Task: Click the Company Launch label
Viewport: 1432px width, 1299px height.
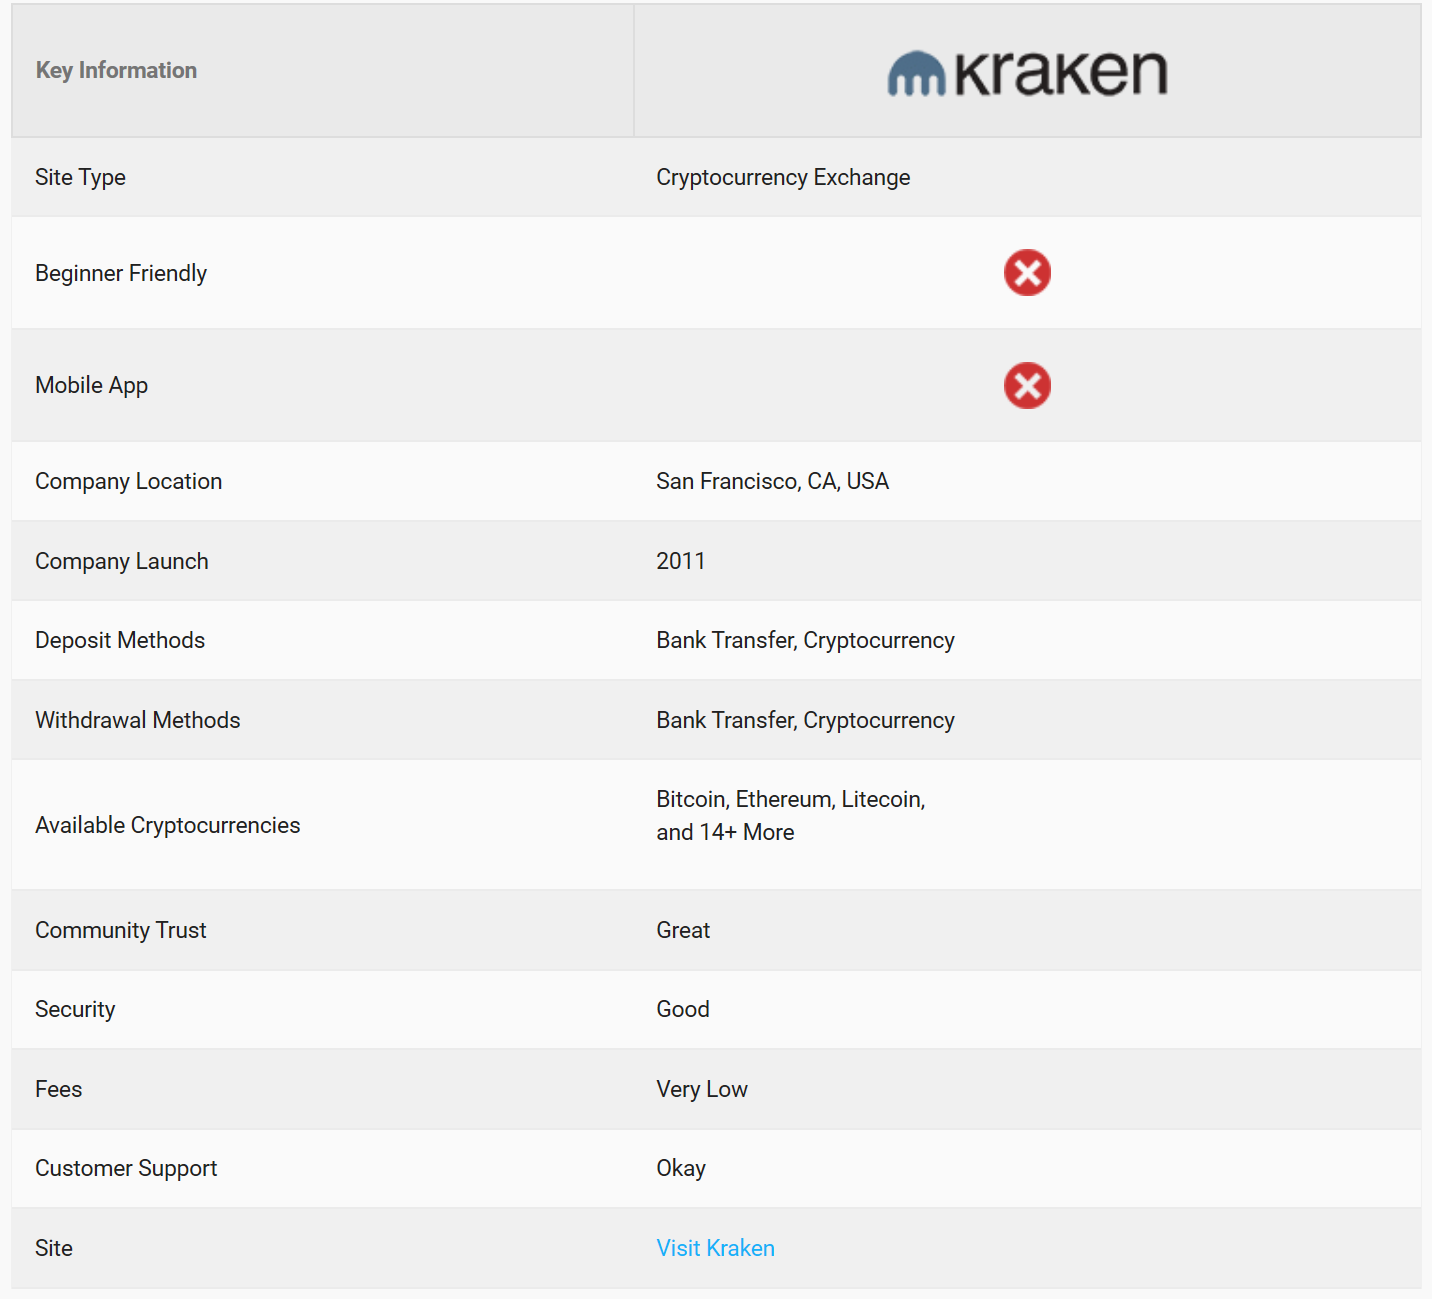Action: coord(122,562)
